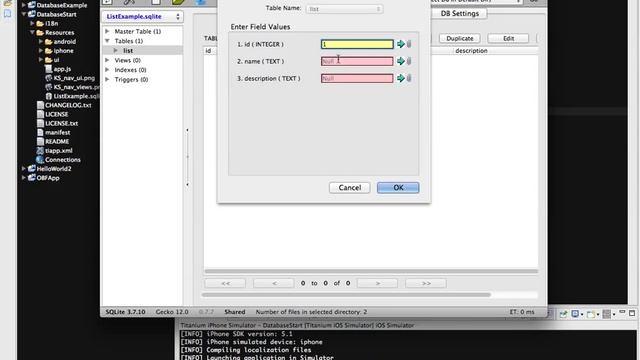Select the app.js file icon
This screenshot has height=360, width=640.
coord(49,69)
